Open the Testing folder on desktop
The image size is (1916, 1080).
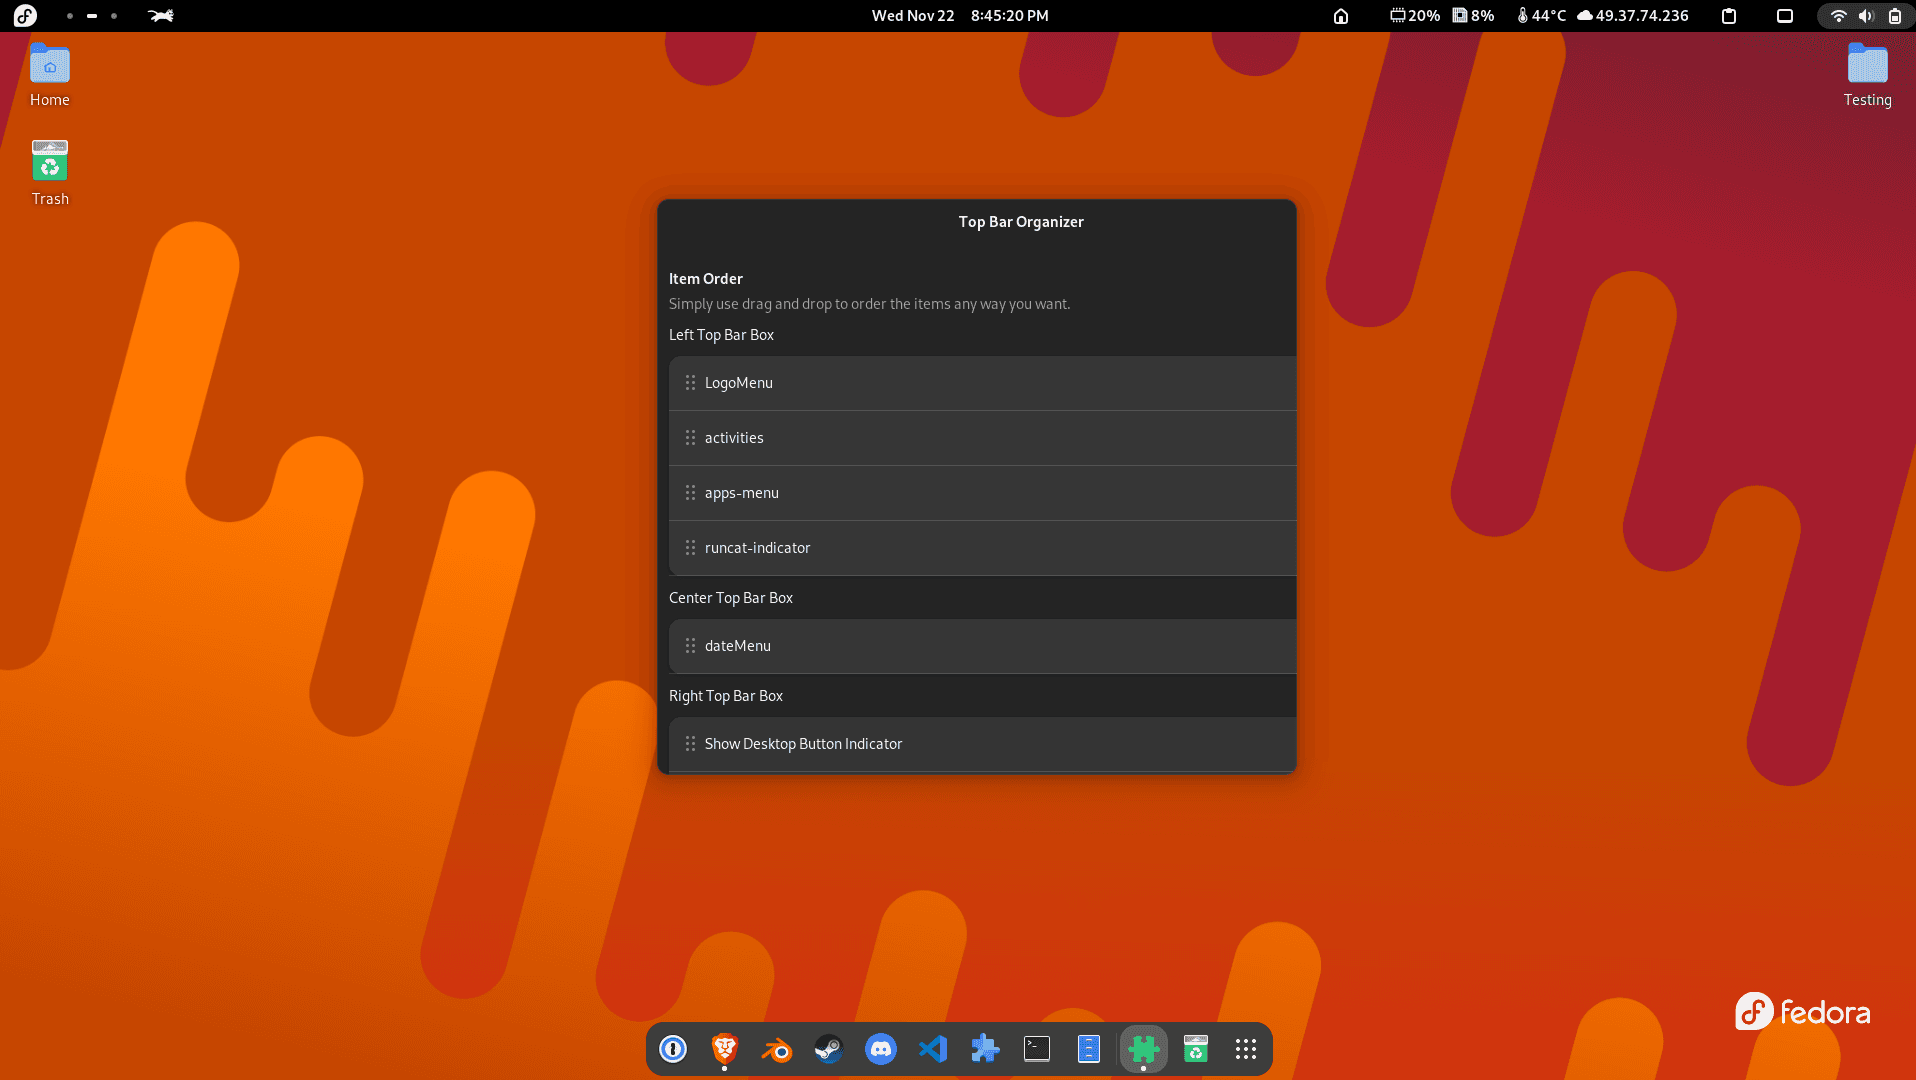pyautogui.click(x=1867, y=76)
